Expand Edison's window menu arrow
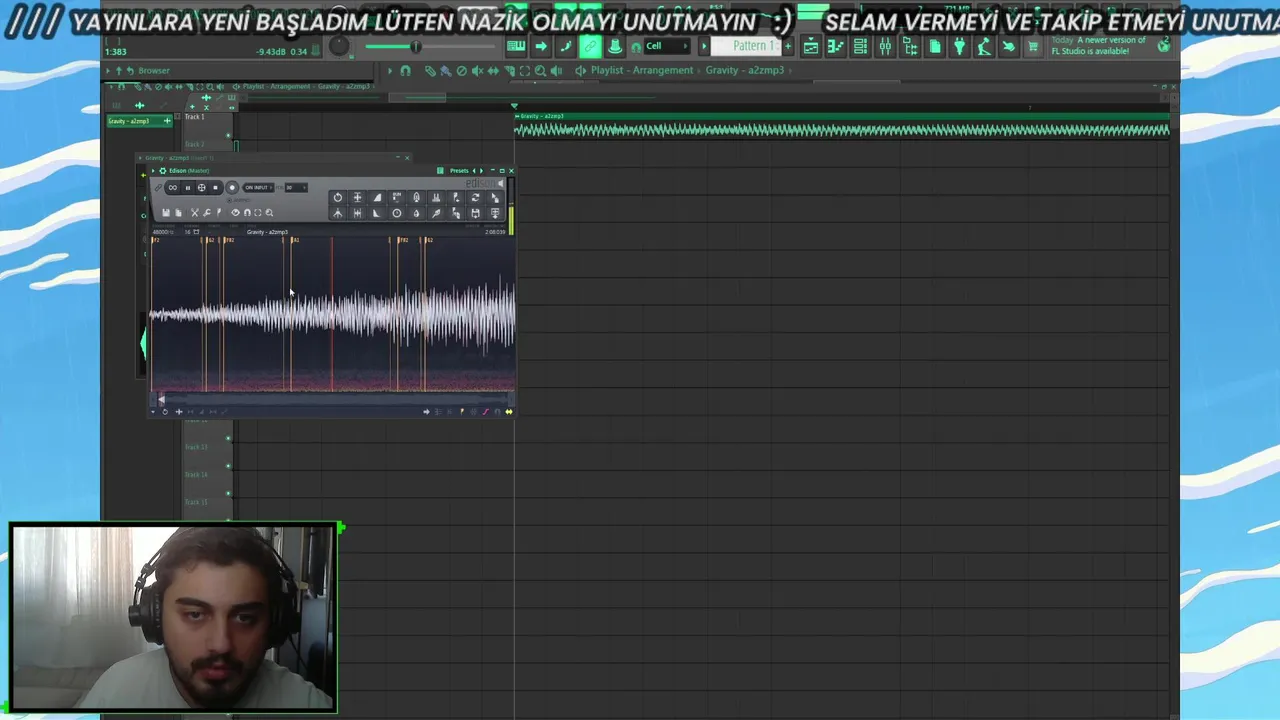 pos(153,171)
